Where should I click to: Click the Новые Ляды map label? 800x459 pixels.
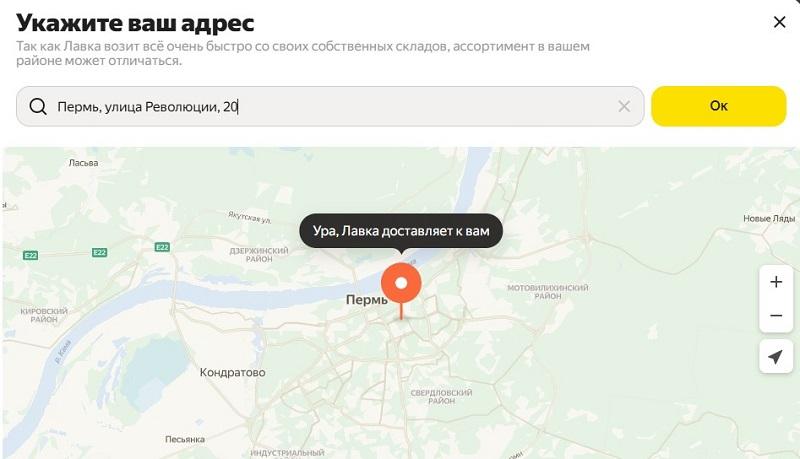tap(769, 218)
